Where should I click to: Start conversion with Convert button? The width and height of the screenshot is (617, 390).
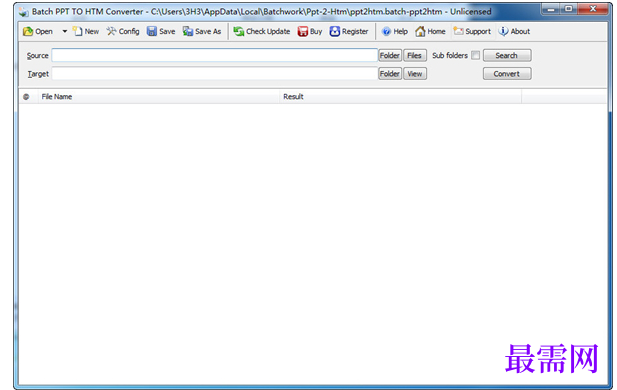507,74
